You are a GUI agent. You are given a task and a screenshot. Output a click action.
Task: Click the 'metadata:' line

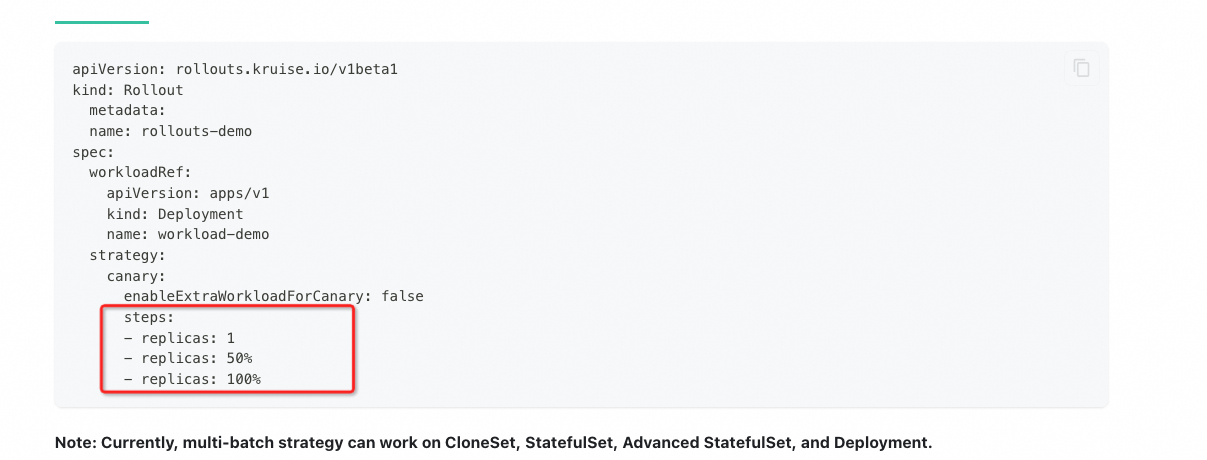click(127, 110)
